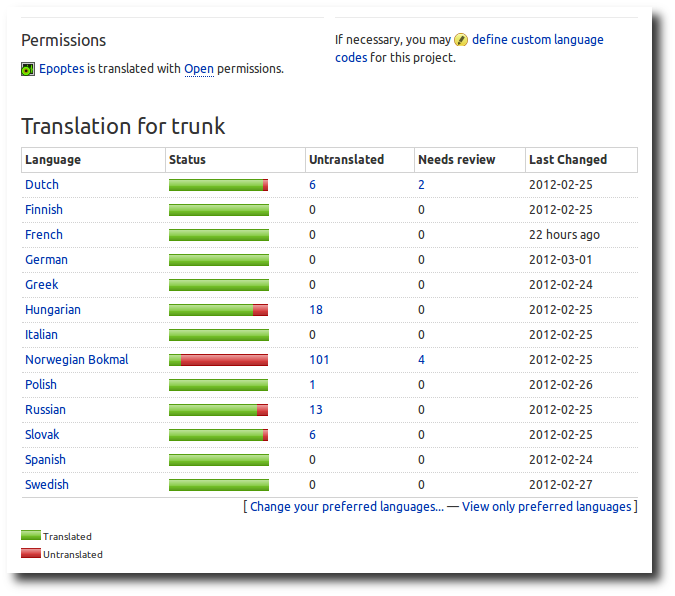
Task: View the 13 untranslated Russian strings
Action: [x=316, y=410]
